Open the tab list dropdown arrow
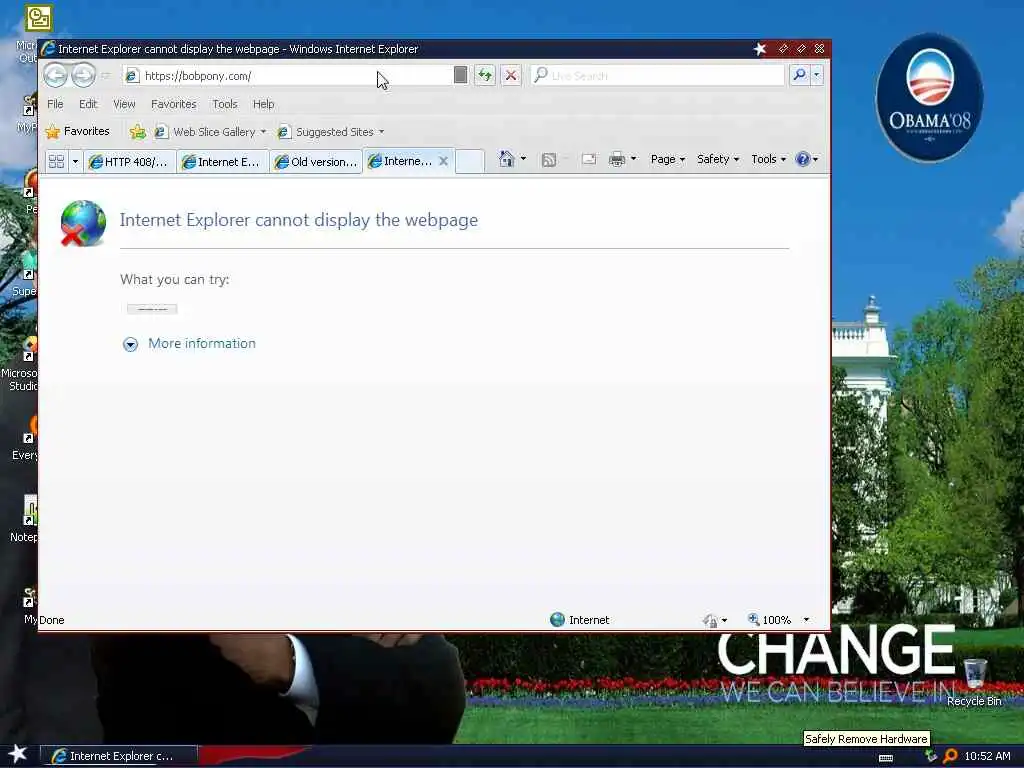 pyautogui.click(x=75, y=161)
